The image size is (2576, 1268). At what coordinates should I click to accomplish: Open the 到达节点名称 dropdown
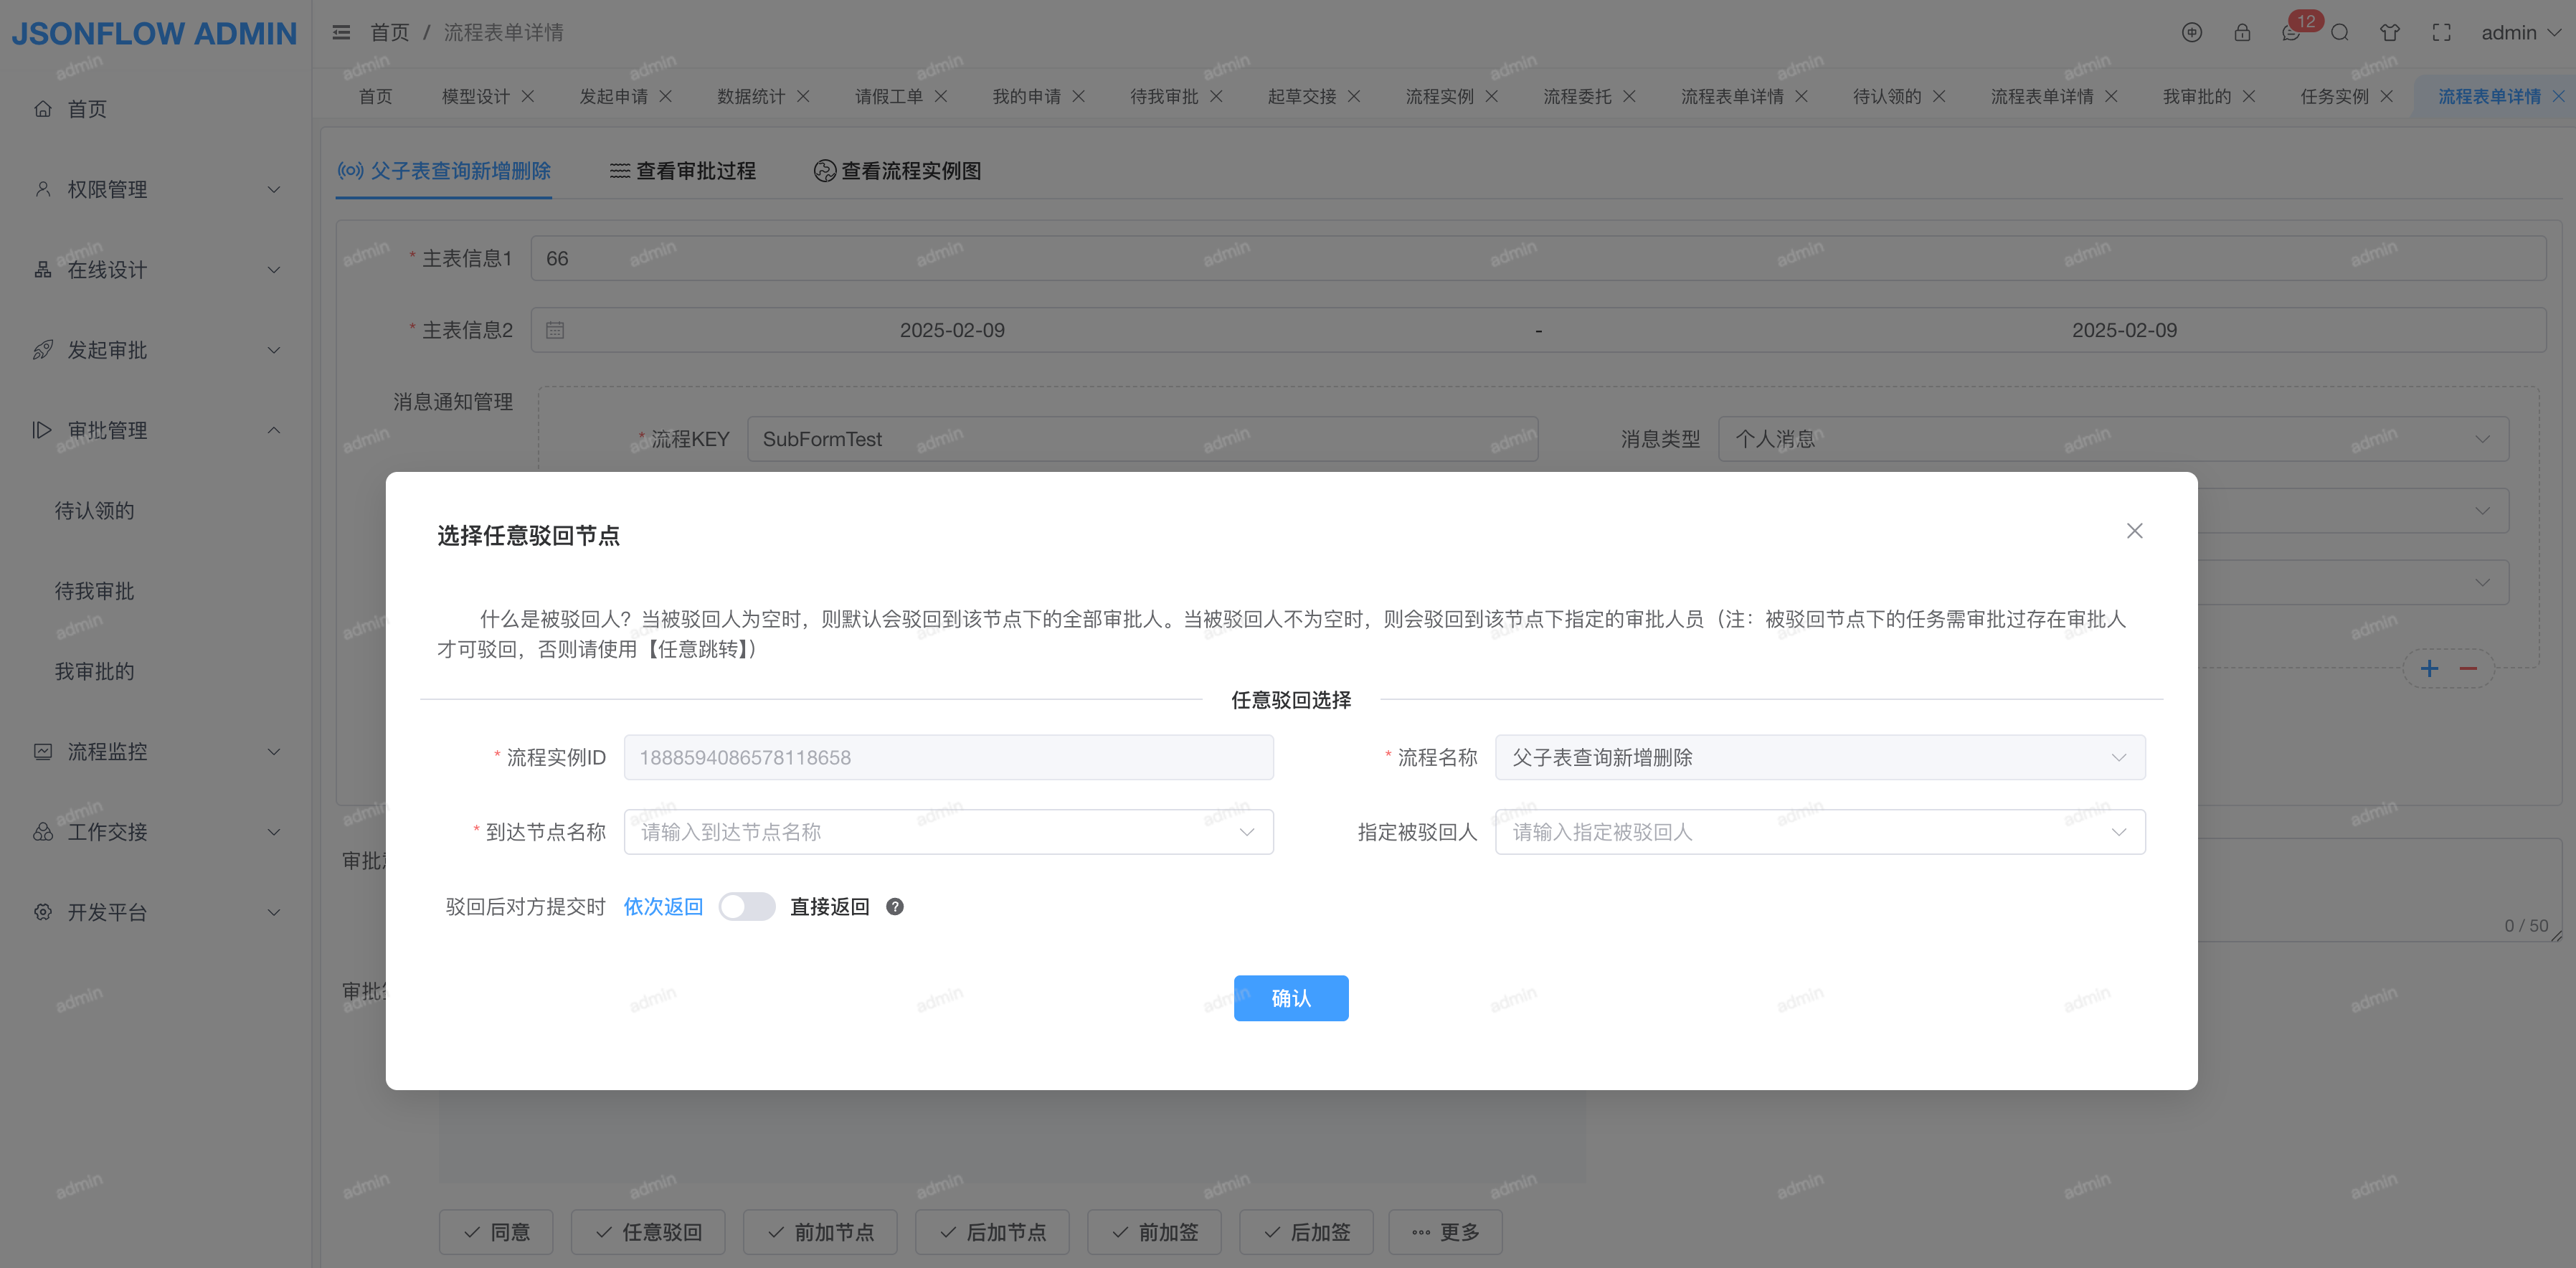pos(947,832)
